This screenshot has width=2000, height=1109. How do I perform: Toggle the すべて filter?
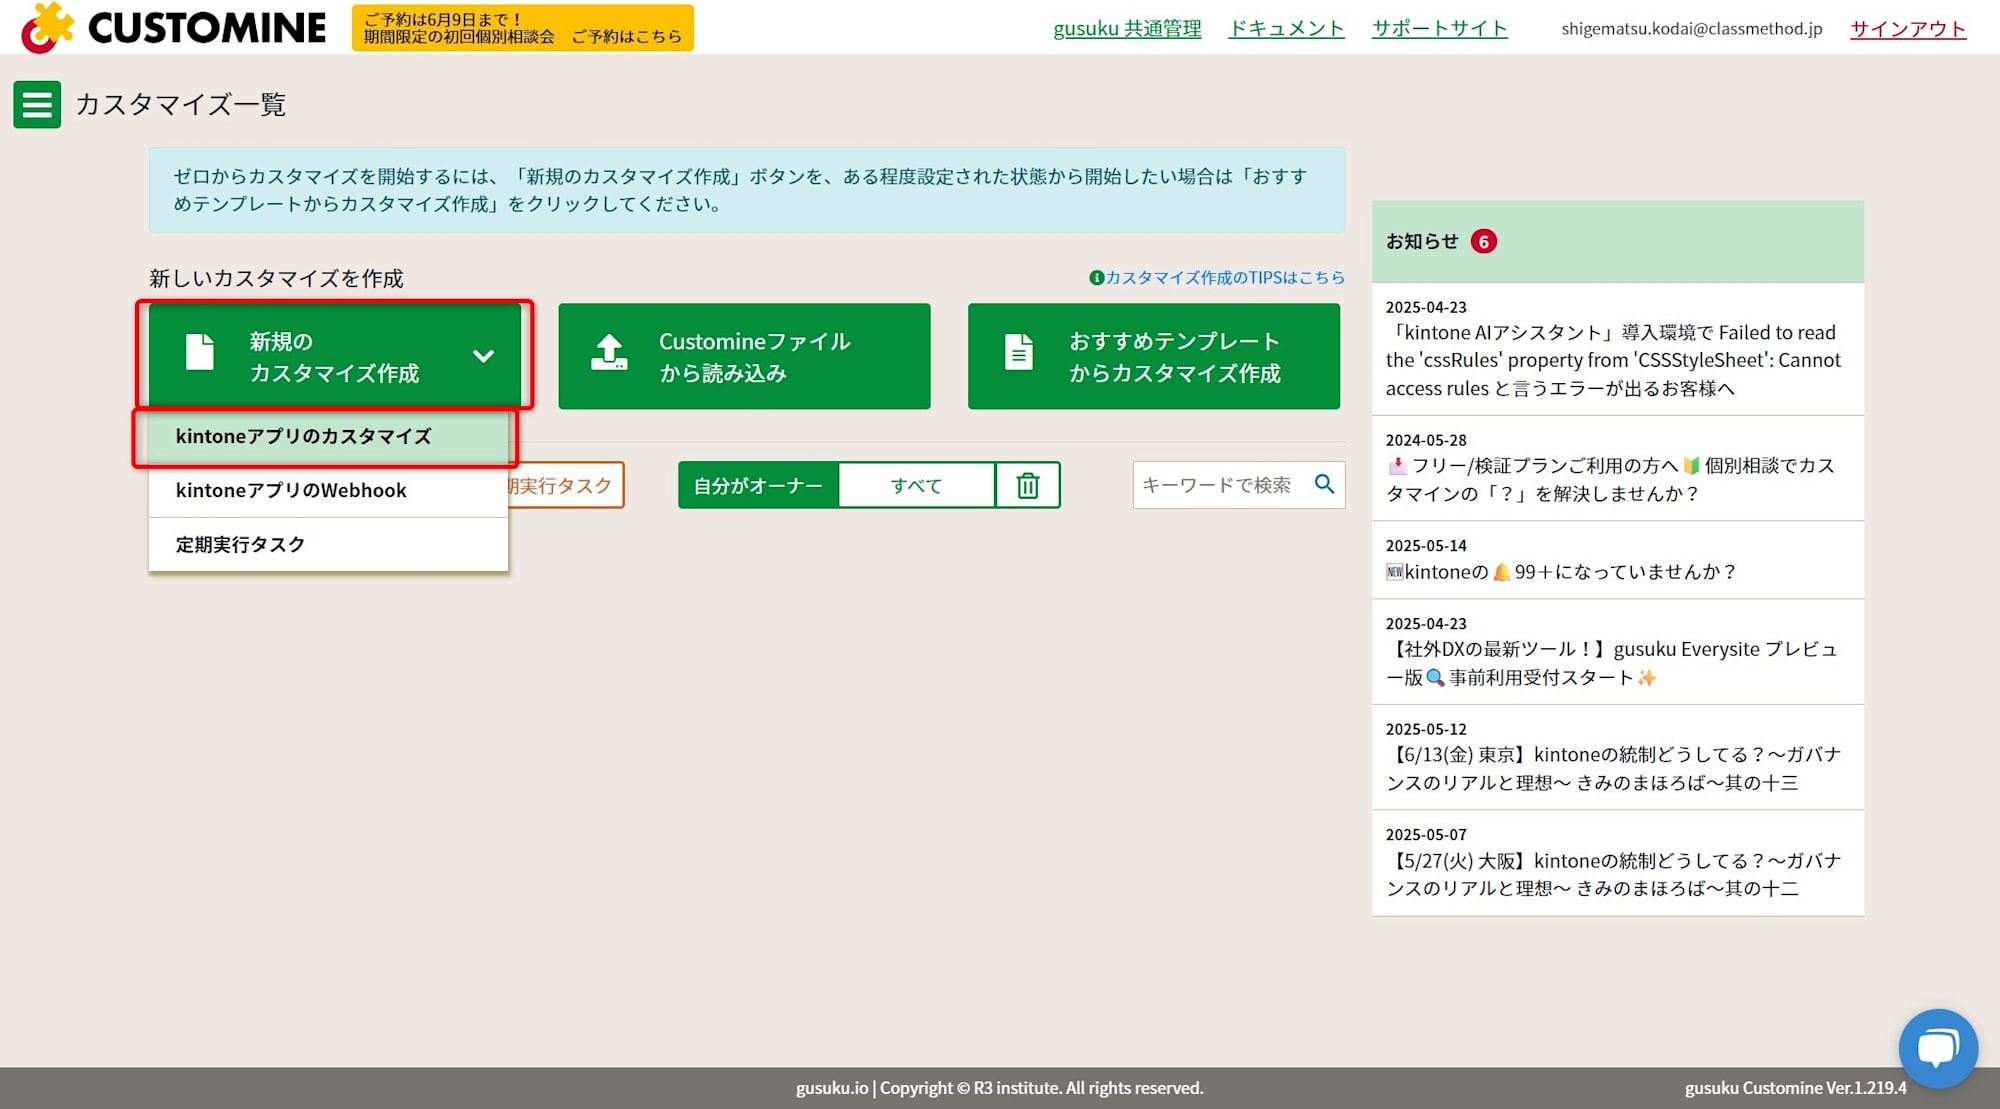(916, 485)
